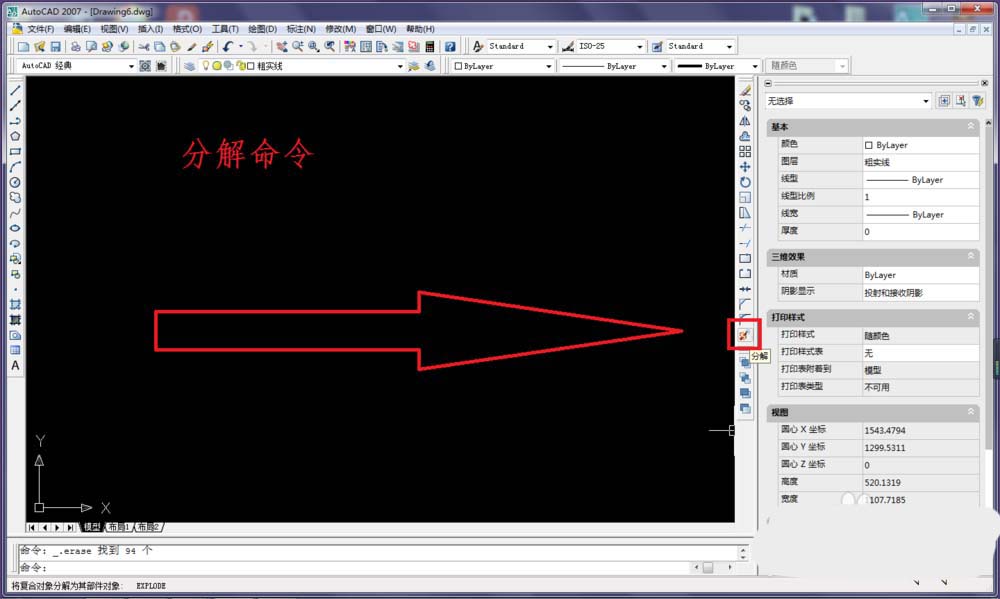
Task: Collapse the 打印样式 properties section
Action: tap(971, 316)
